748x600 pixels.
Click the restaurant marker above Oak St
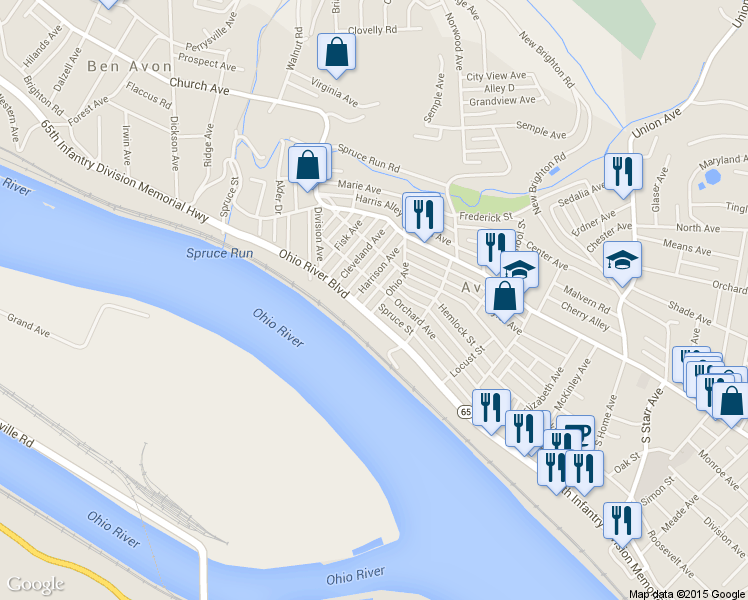coord(584,472)
